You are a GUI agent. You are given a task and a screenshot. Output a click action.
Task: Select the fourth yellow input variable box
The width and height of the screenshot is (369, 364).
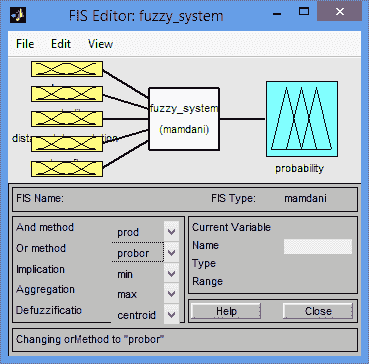[67, 144]
